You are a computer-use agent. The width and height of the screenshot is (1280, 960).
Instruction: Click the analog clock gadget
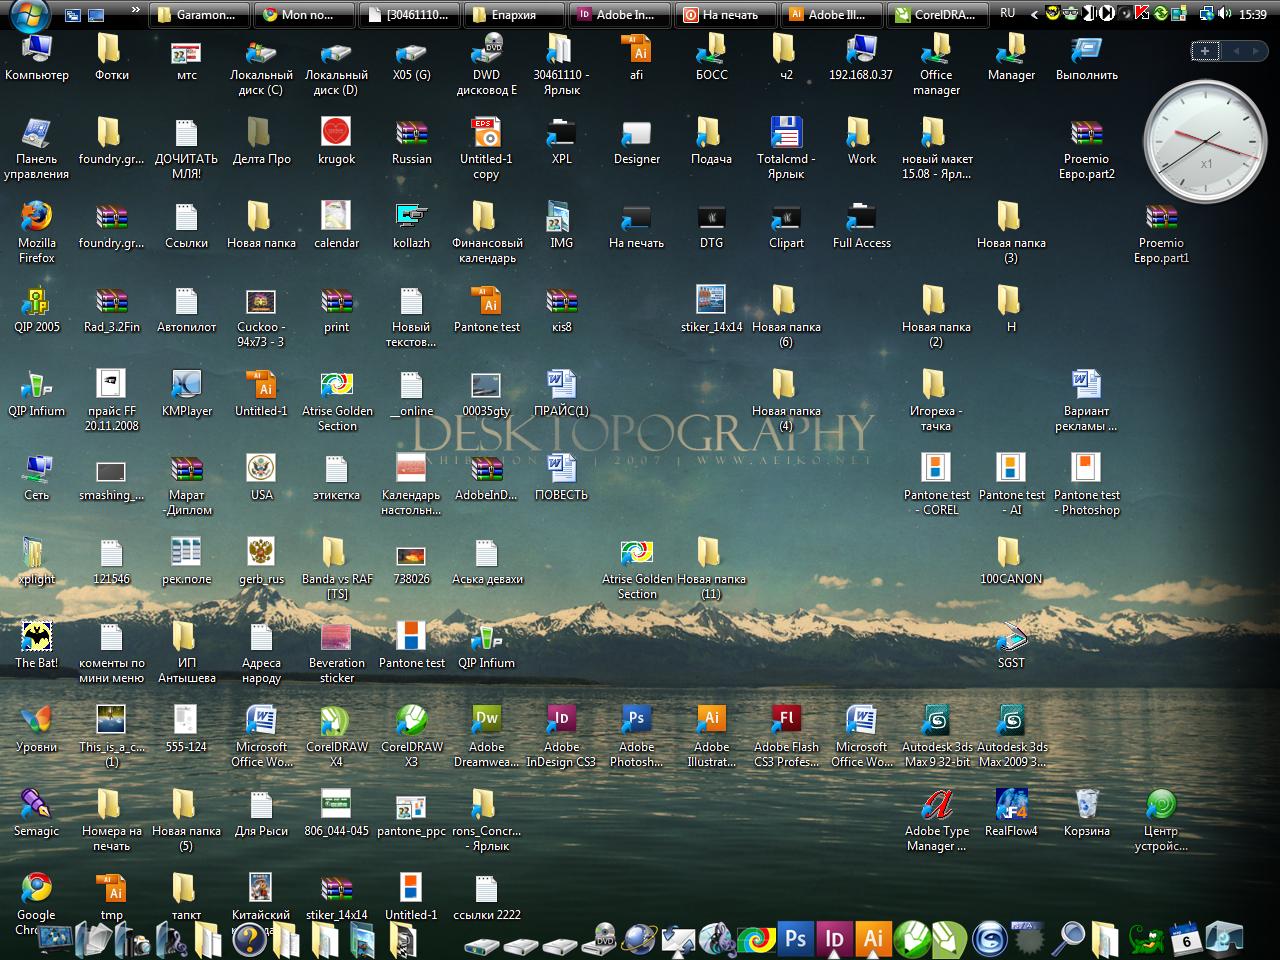(x=1205, y=141)
